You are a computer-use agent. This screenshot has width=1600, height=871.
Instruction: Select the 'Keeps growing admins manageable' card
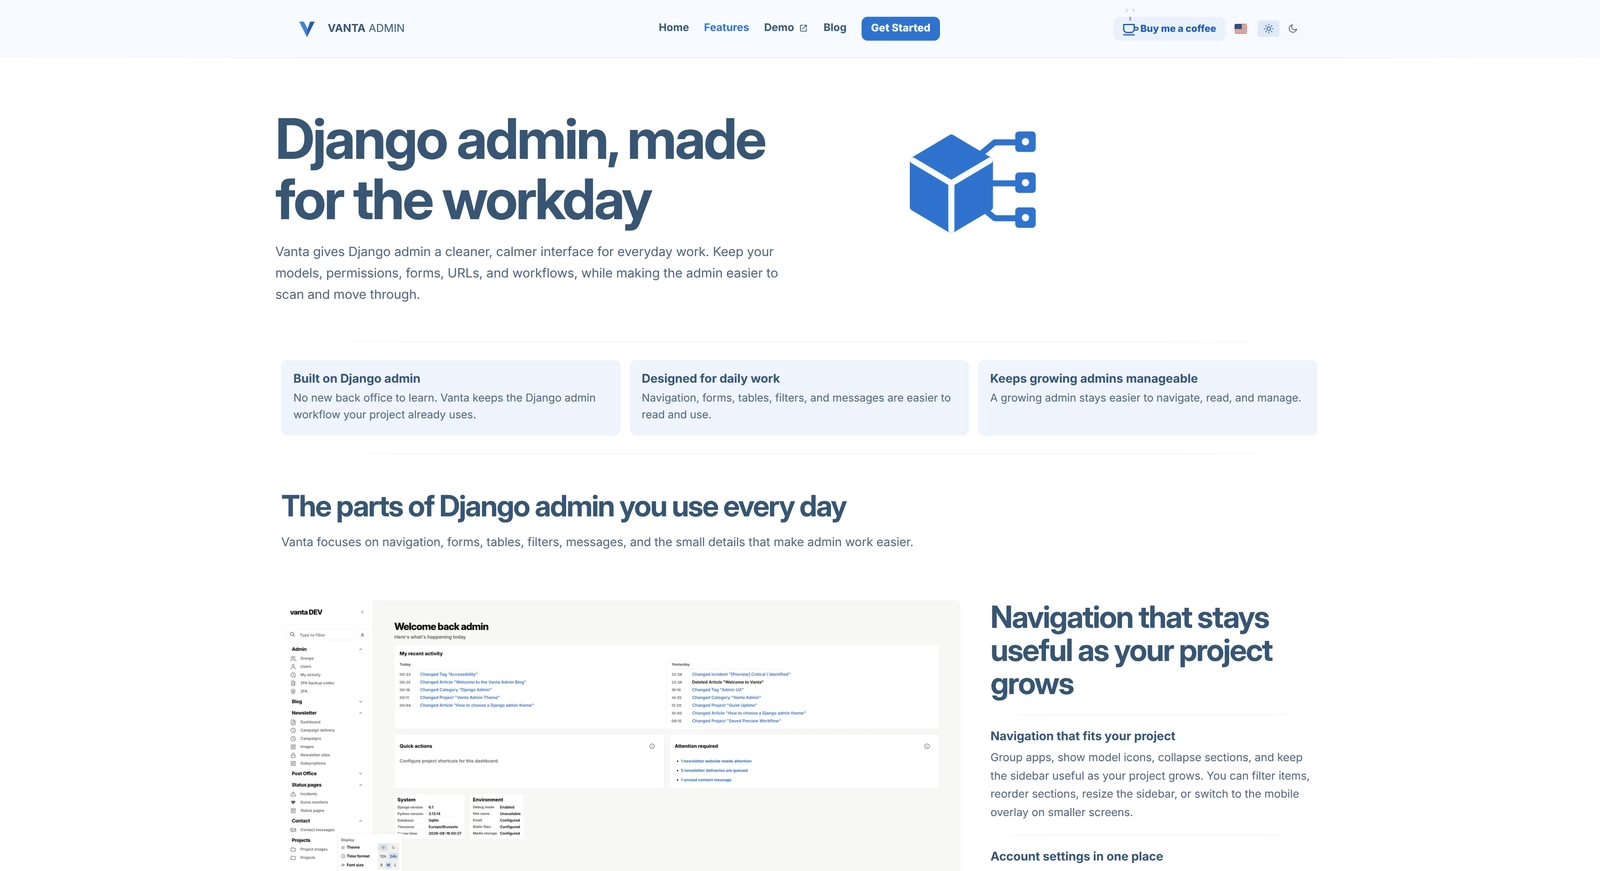click(1147, 397)
